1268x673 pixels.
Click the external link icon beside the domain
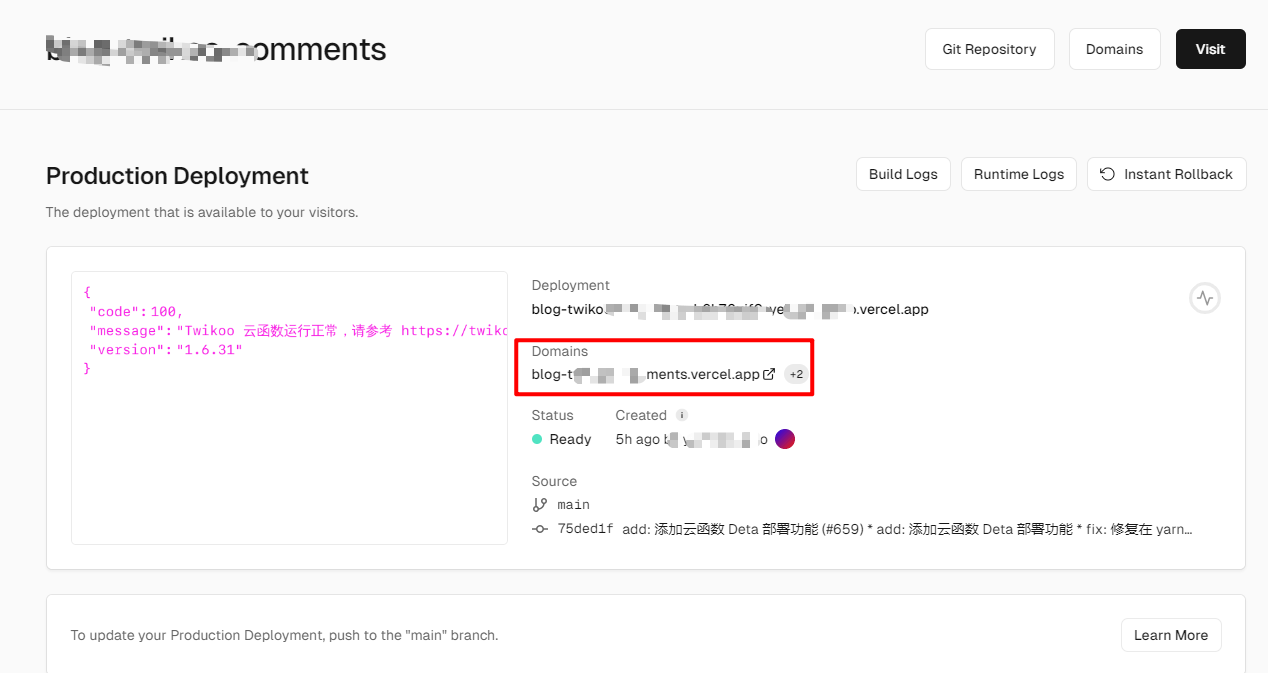click(x=769, y=374)
